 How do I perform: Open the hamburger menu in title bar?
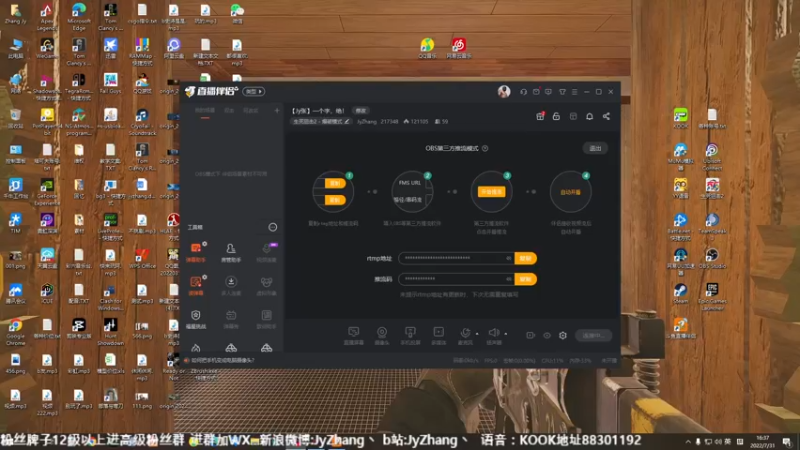pyautogui.click(x=574, y=92)
